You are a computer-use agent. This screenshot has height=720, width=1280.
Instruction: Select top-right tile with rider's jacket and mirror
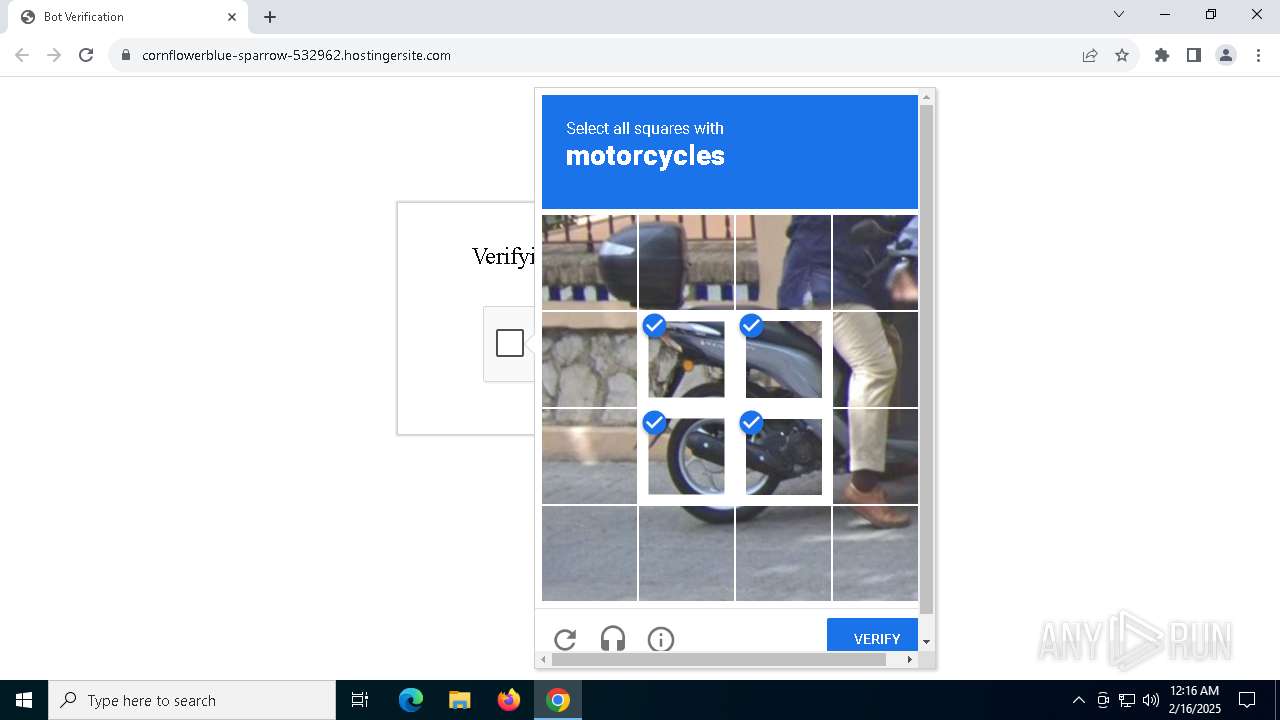pos(875,262)
